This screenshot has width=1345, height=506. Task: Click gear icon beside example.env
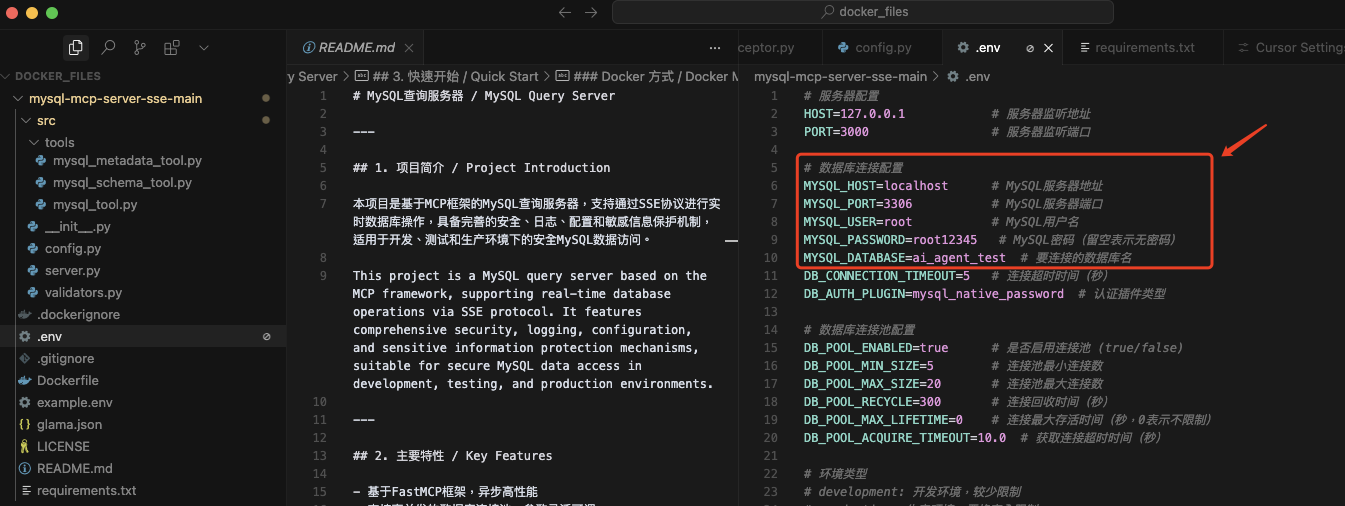(x=25, y=402)
